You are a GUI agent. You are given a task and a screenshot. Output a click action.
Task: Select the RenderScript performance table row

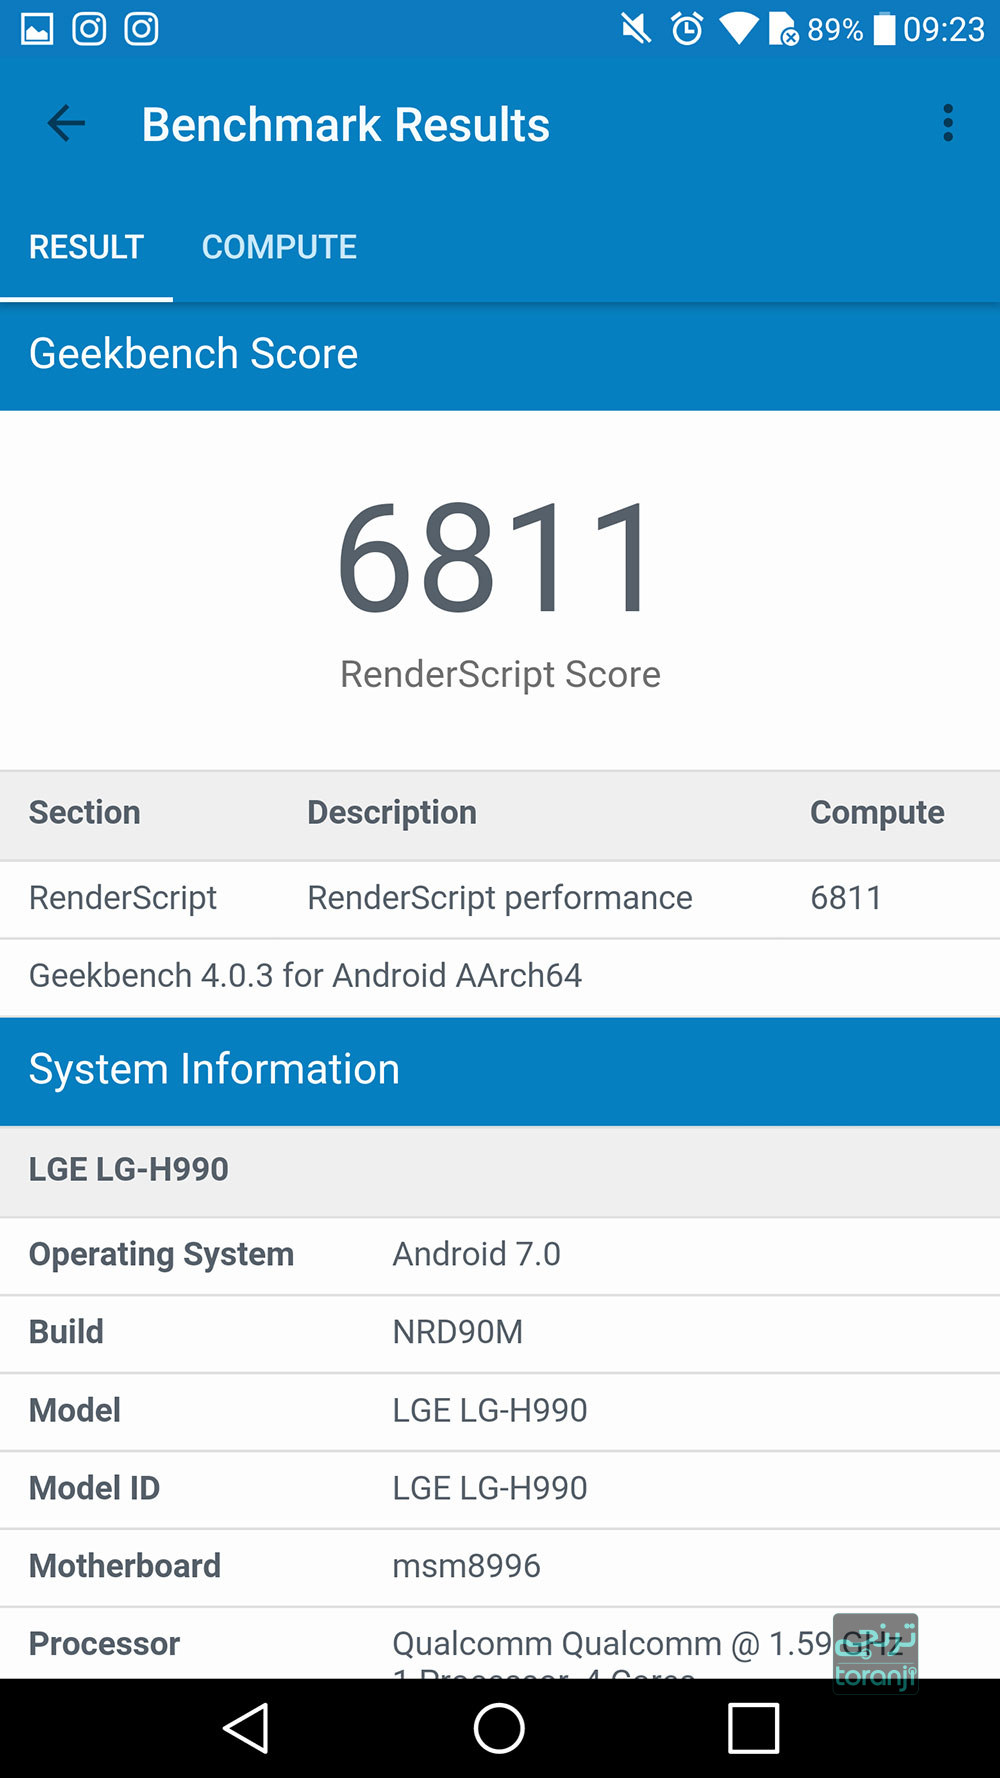tap(500, 898)
